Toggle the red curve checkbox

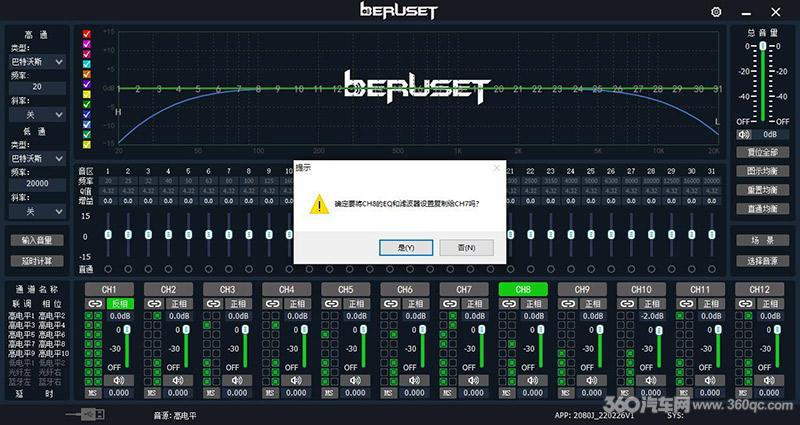[87, 34]
